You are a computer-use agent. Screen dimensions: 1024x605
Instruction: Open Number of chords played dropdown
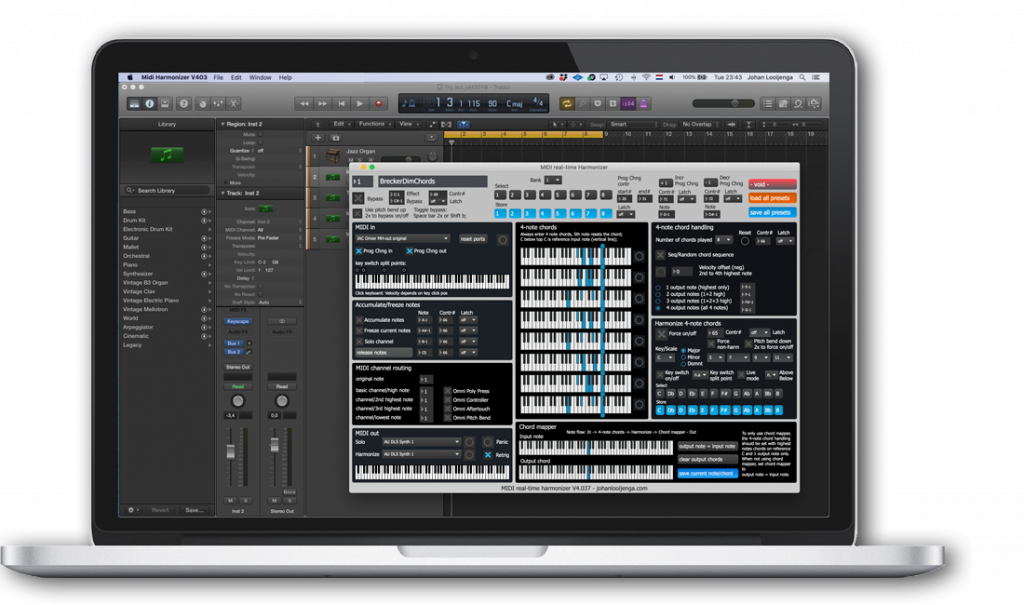[724, 240]
